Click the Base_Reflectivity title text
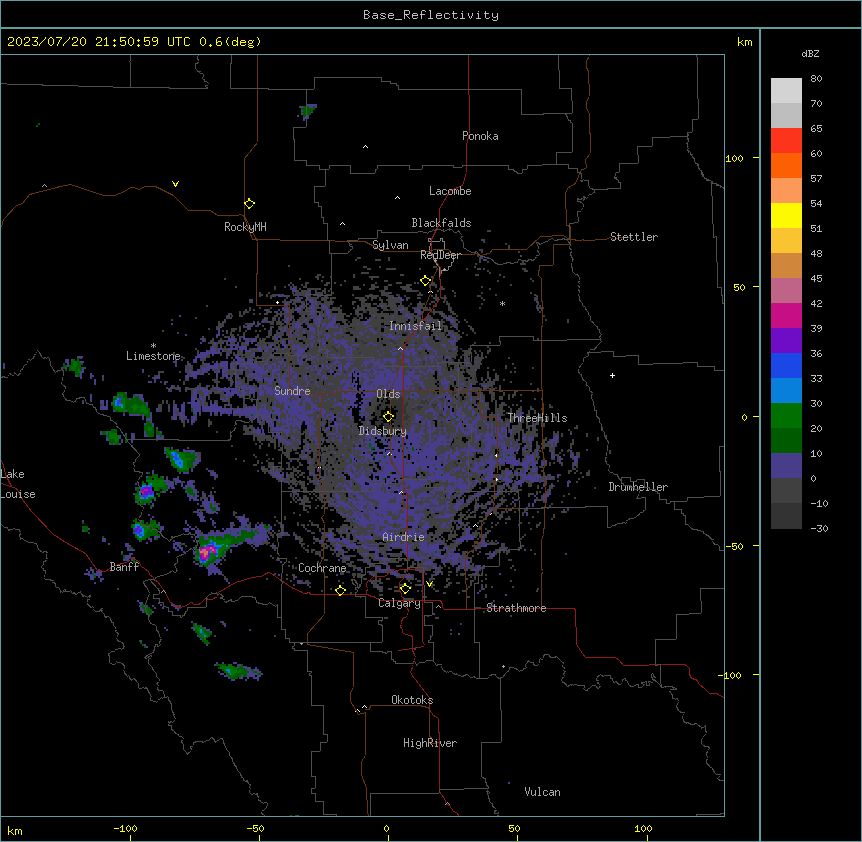Viewport: 862px width, 842px height. tap(431, 15)
